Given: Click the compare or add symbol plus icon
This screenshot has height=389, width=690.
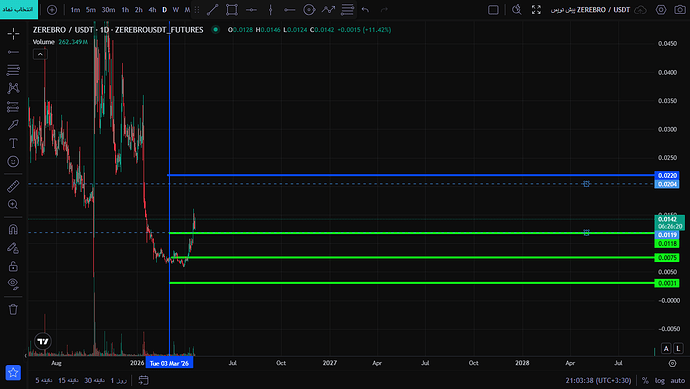Looking at the screenshot, I should point(52,10).
